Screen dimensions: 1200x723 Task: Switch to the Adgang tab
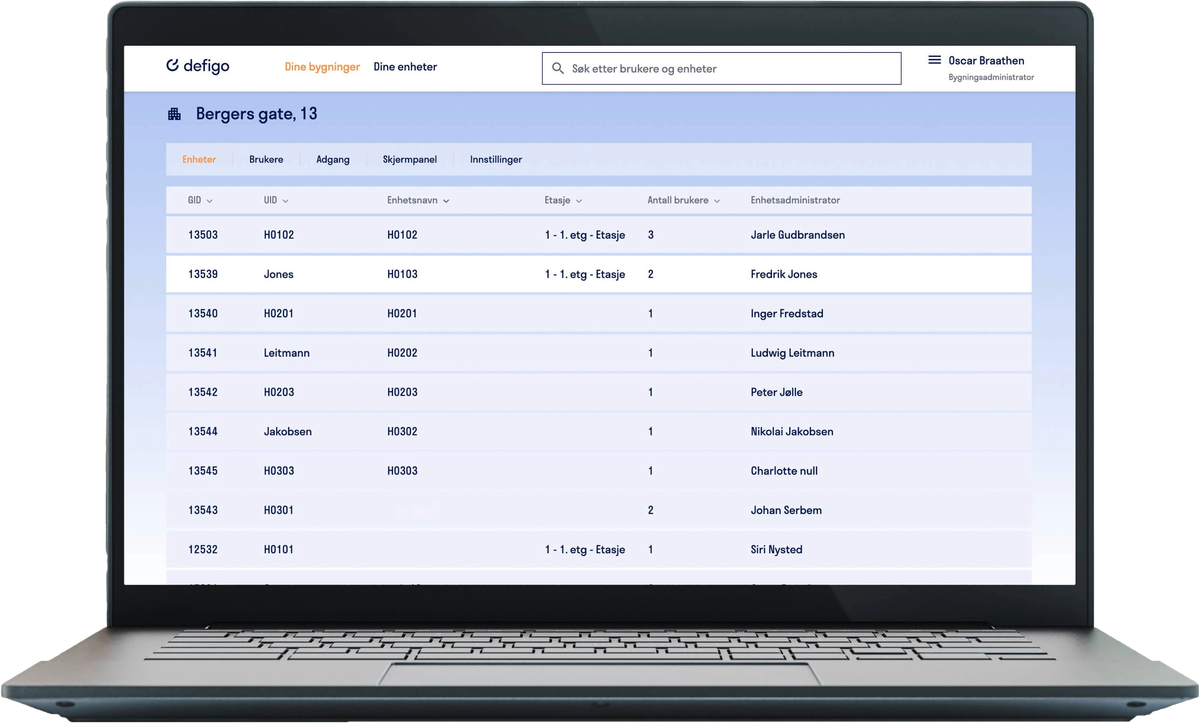click(333, 159)
